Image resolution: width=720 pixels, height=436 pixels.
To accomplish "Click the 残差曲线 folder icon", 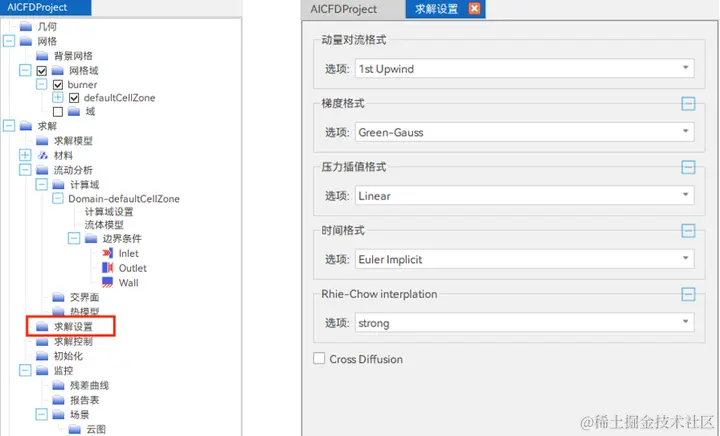I will (58, 385).
